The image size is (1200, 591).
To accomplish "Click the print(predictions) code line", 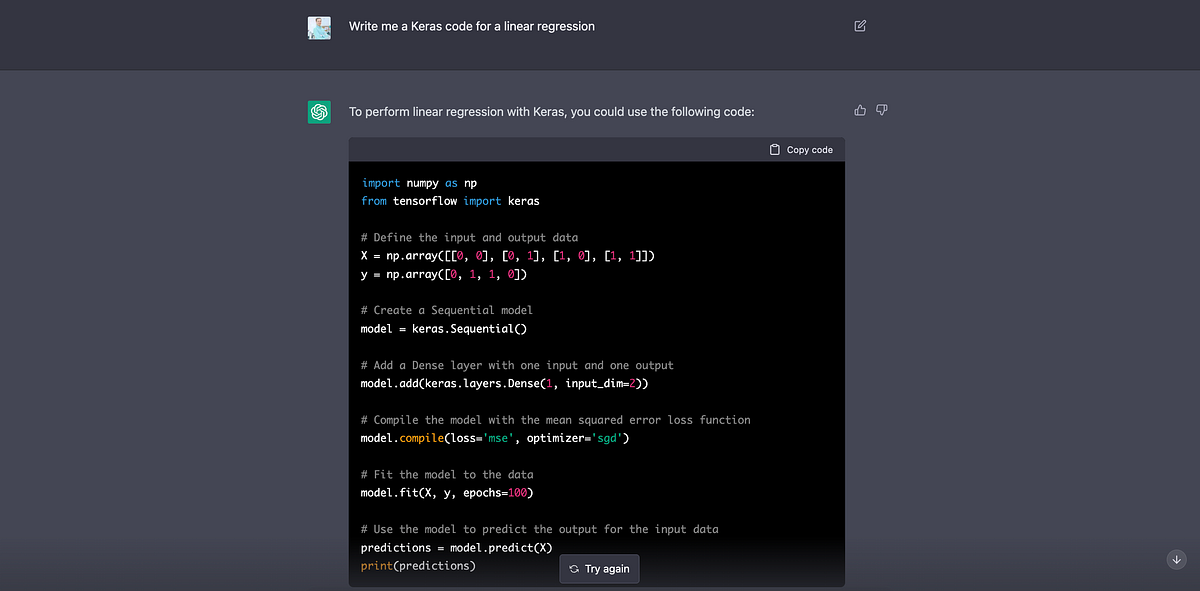I will point(418,565).
